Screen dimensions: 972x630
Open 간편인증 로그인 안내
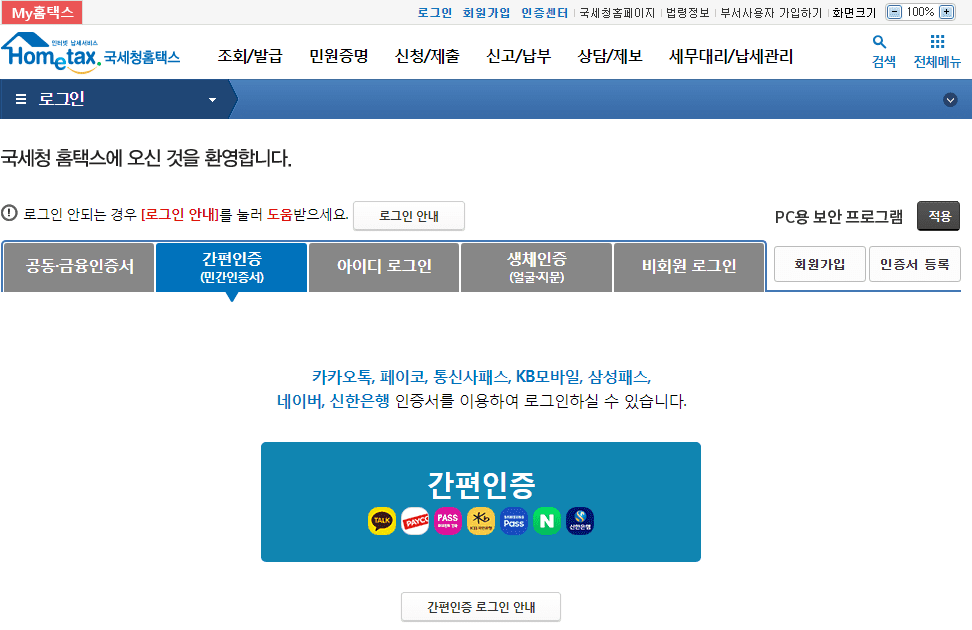click(480, 606)
